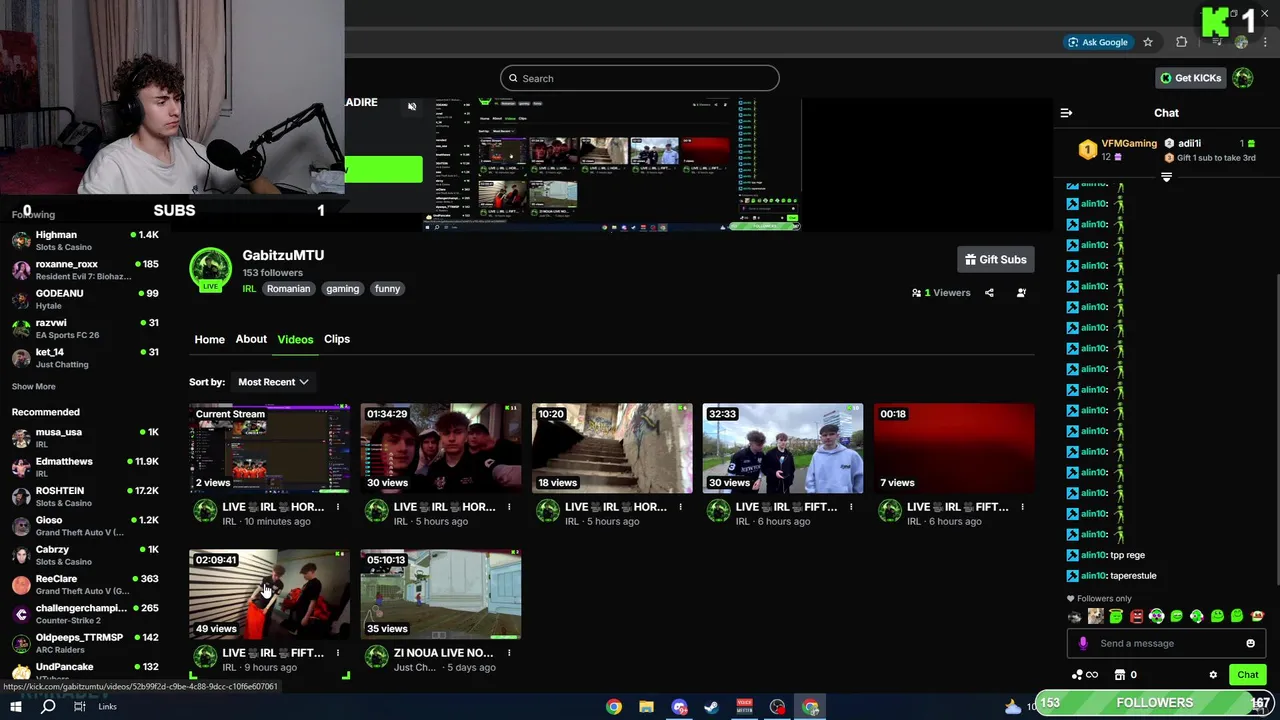Open the Sort by Most Recent dropdown
This screenshot has width=1280, height=720.
[x=273, y=382]
